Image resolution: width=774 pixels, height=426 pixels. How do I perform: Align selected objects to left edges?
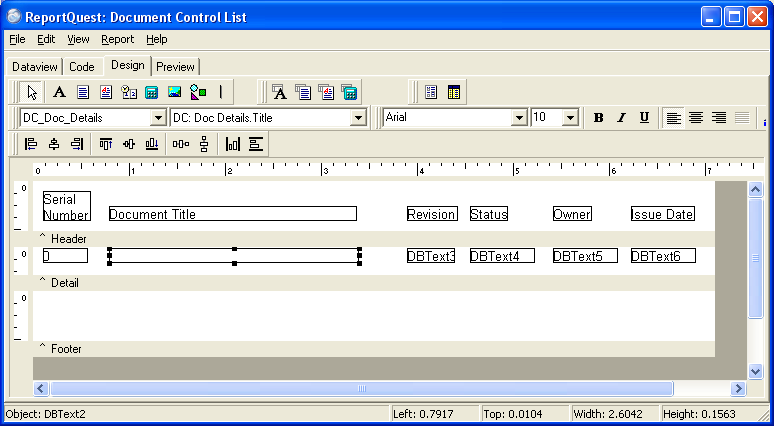[31, 144]
